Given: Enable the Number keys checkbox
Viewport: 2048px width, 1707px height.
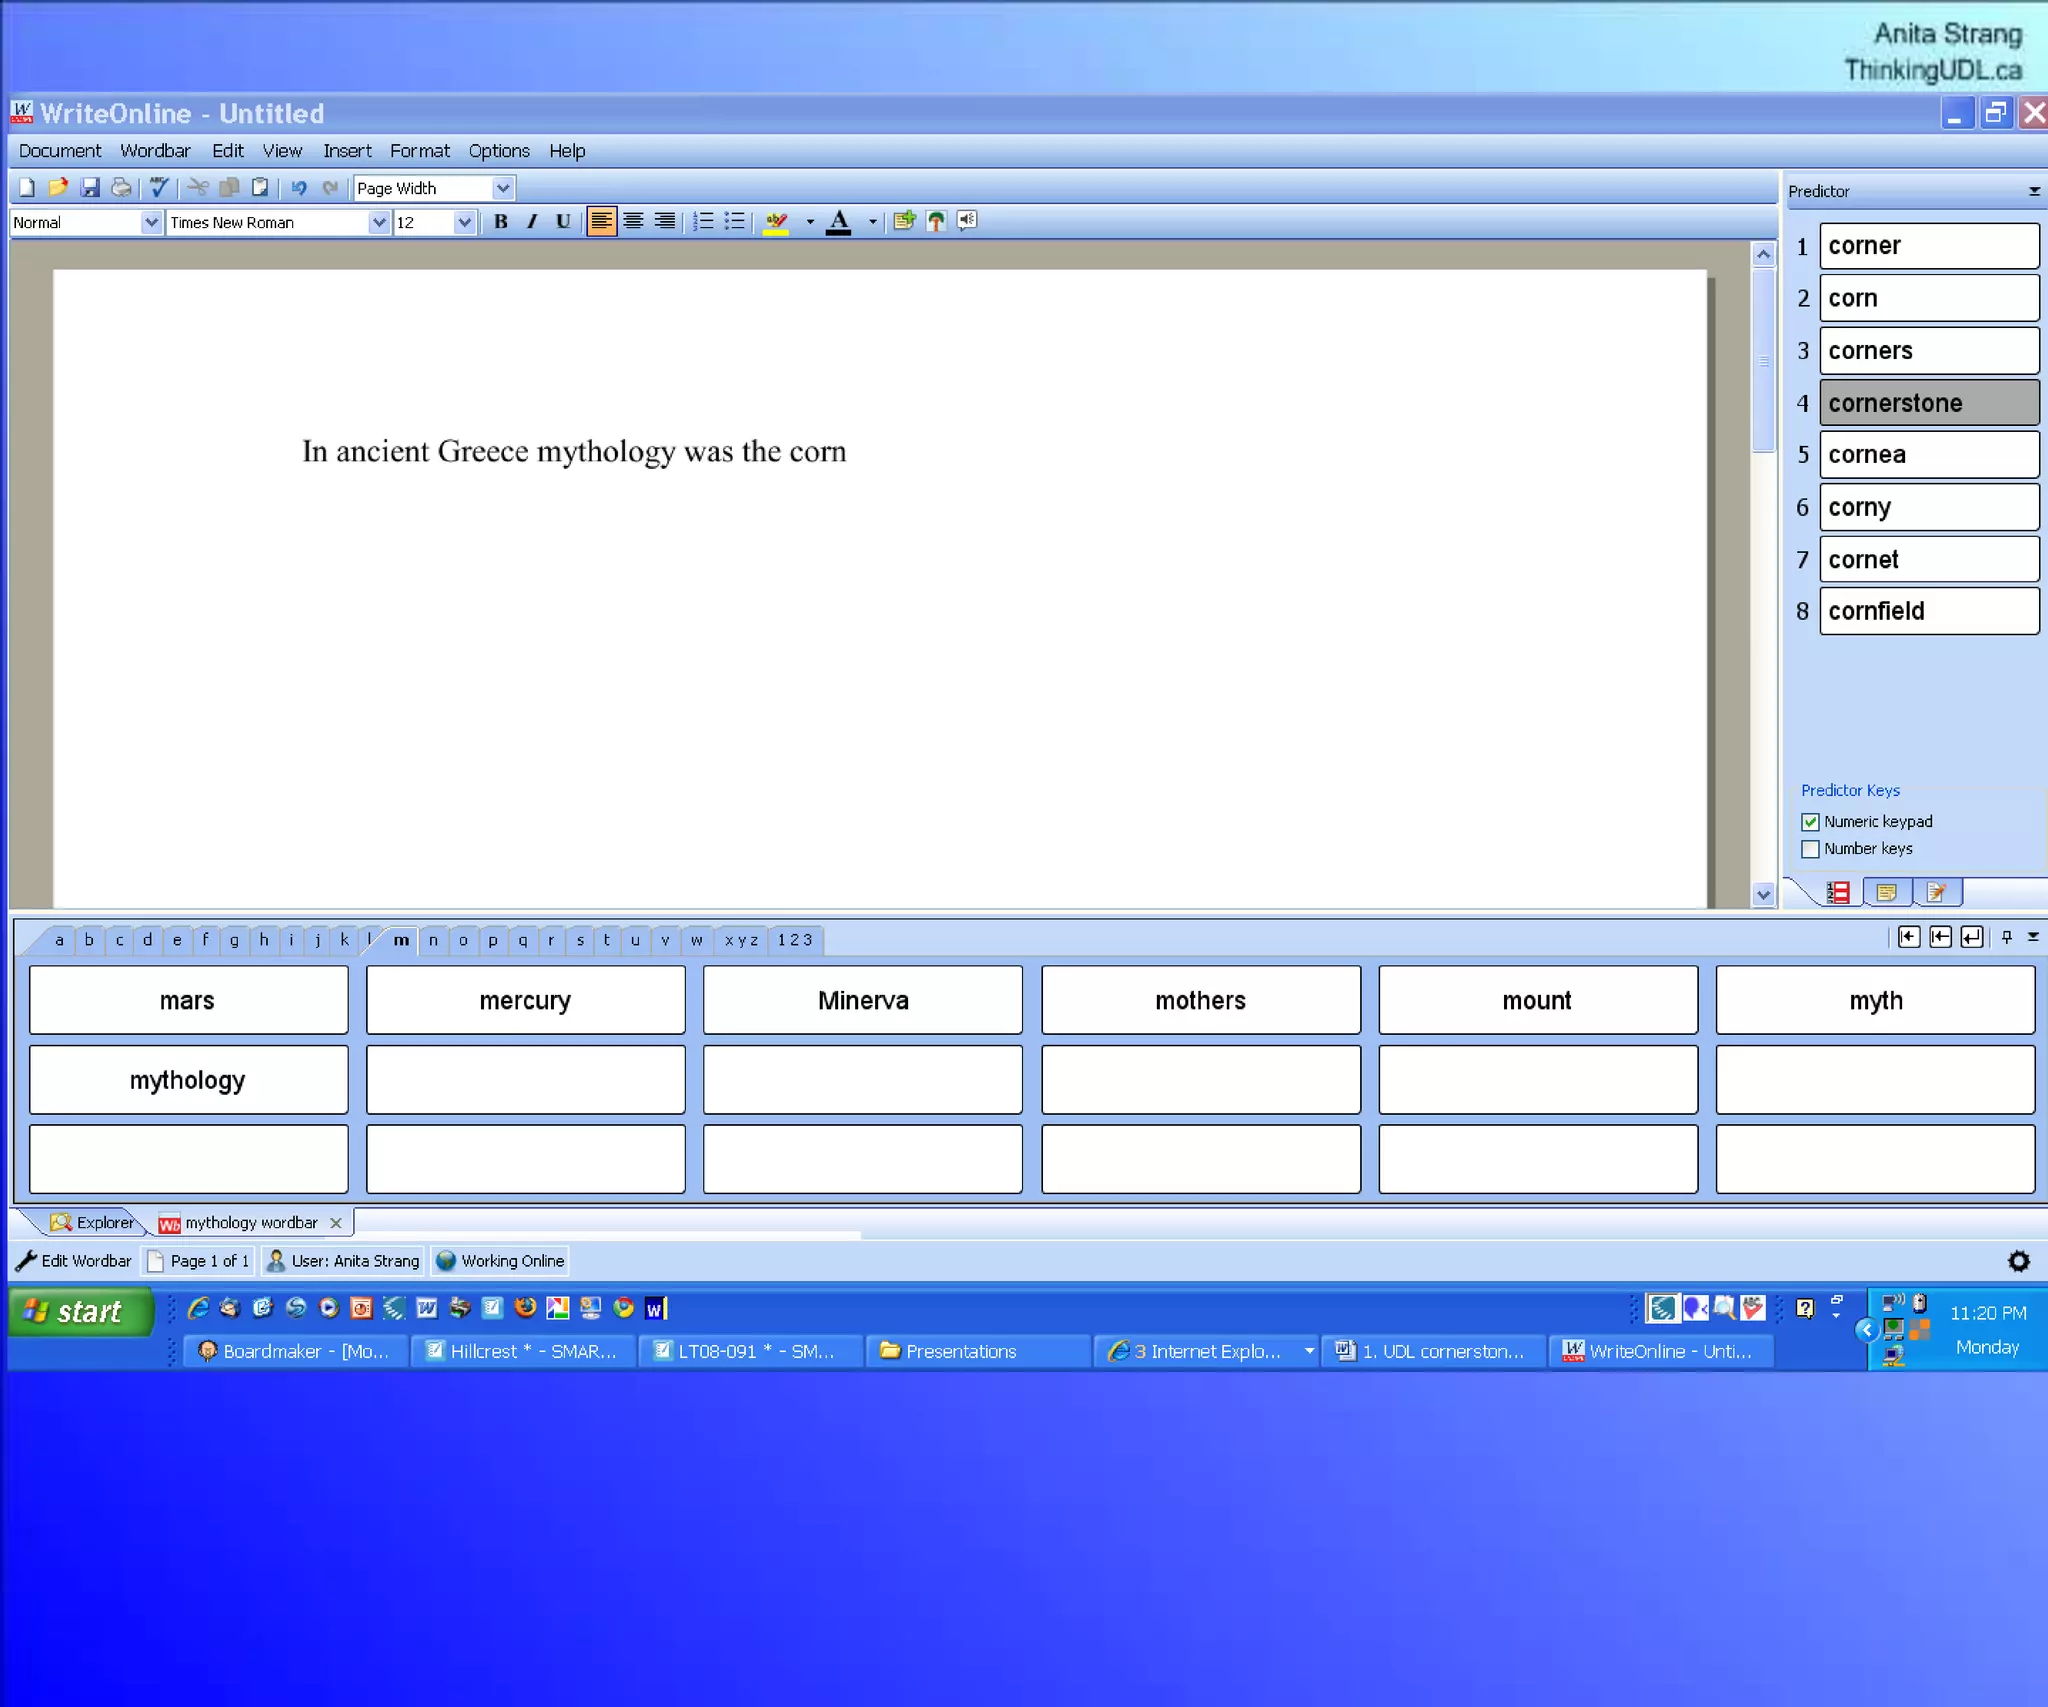Looking at the screenshot, I should tap(1810, 849).
